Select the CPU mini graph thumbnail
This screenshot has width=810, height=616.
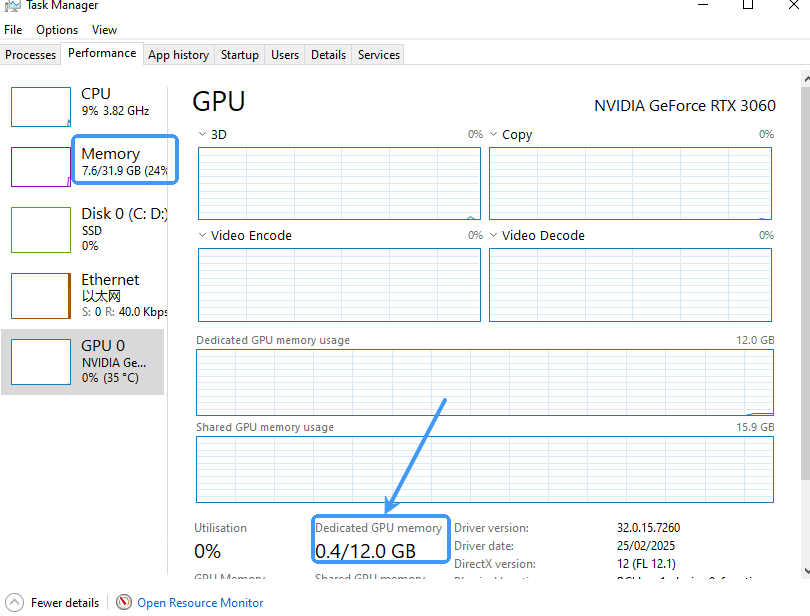pos(41,106)
